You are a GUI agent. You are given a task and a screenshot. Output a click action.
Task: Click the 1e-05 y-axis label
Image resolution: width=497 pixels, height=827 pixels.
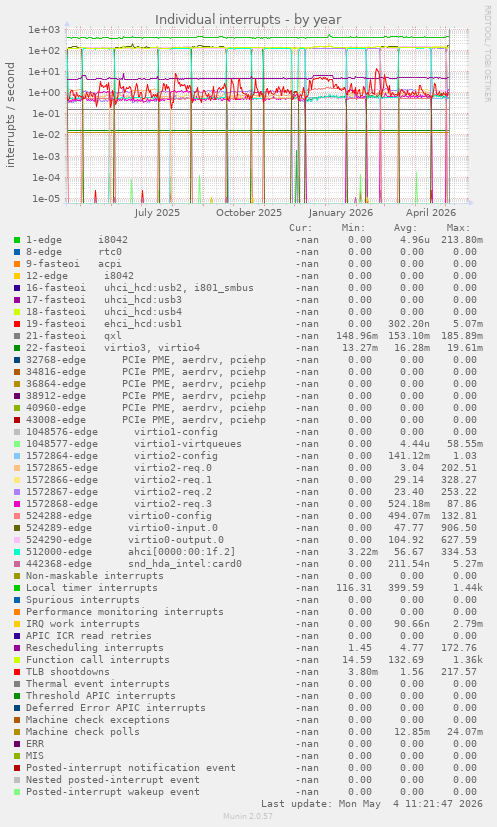(46, 199)
